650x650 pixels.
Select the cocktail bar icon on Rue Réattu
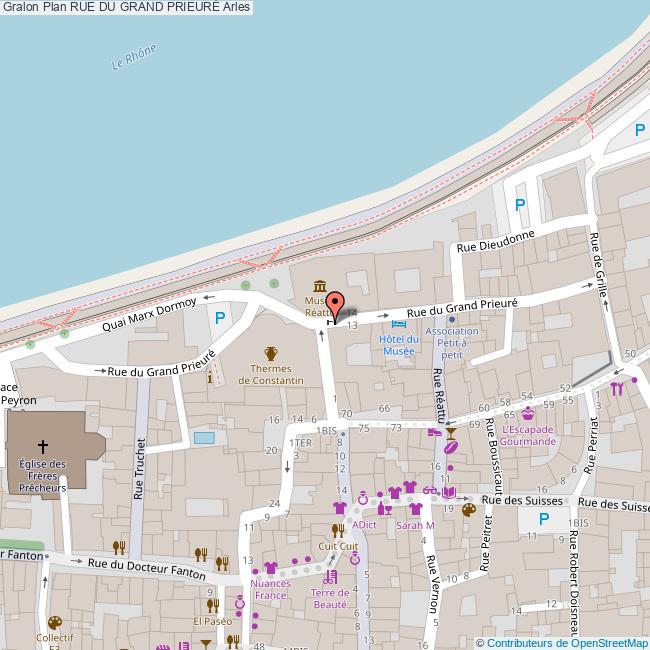450,433
